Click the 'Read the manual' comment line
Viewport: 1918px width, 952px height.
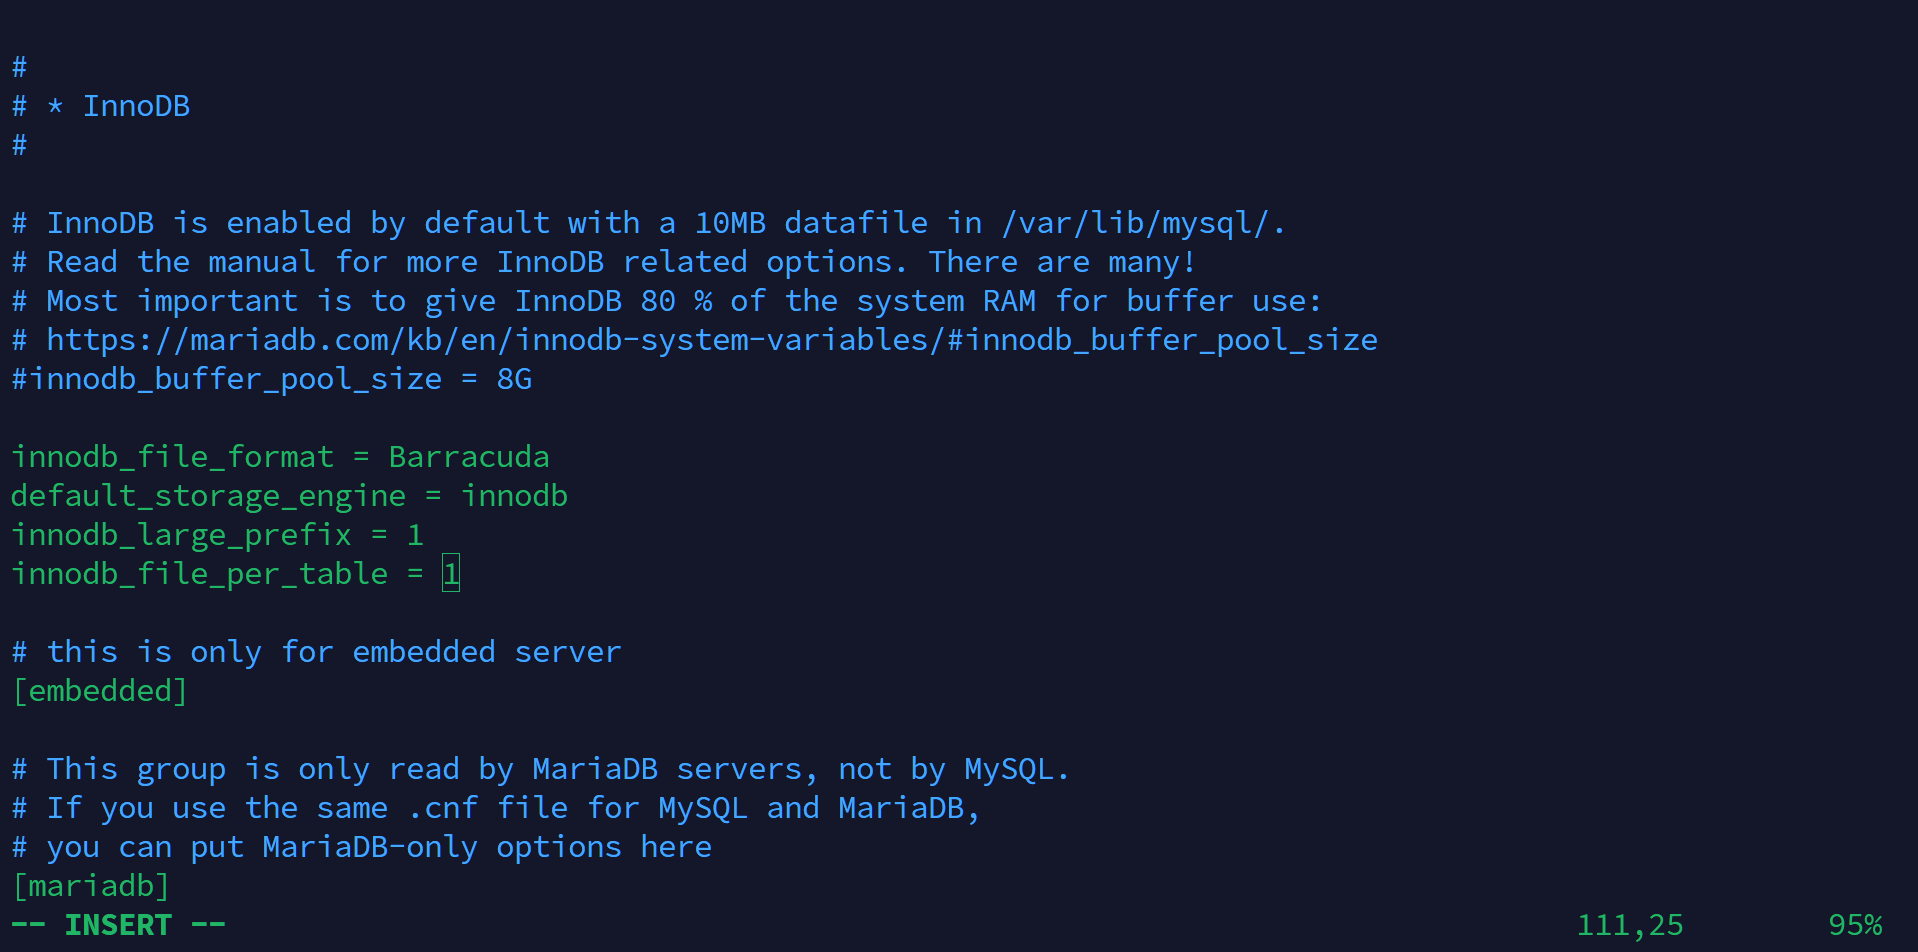point(604,262)
